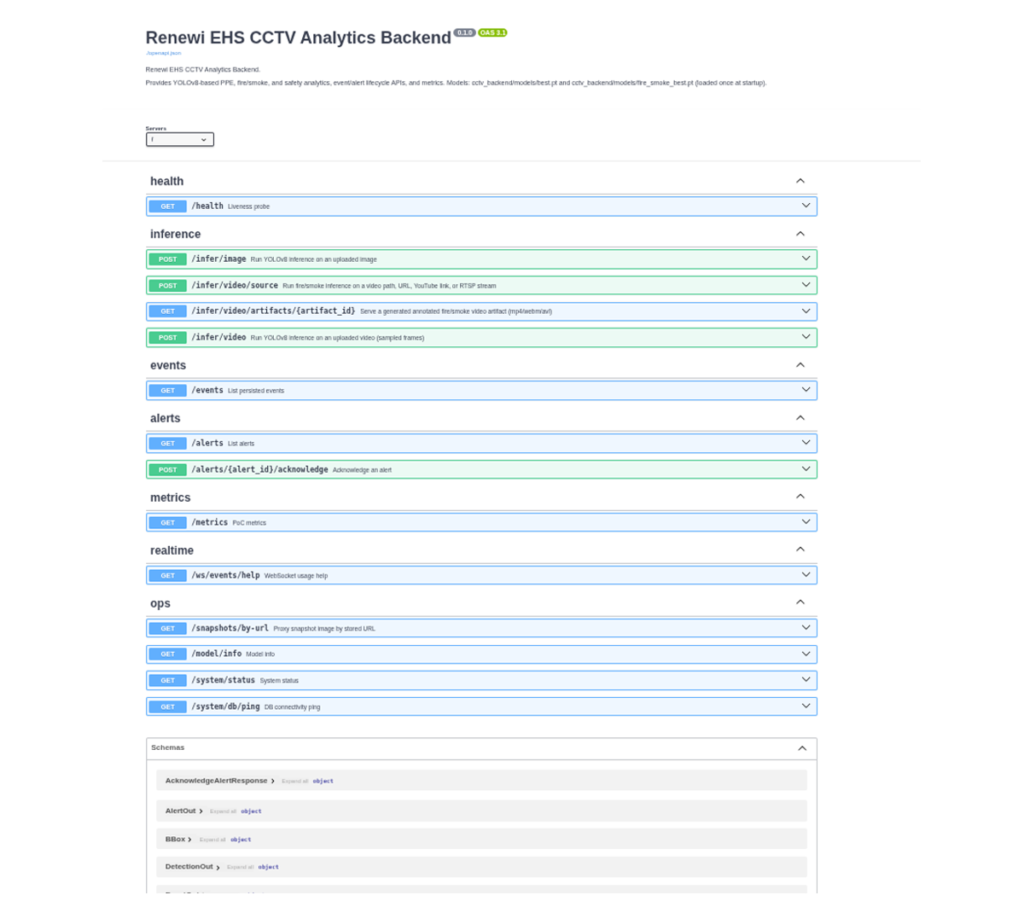Click POST badge of /infer/image endpoint

click(168, 259)
